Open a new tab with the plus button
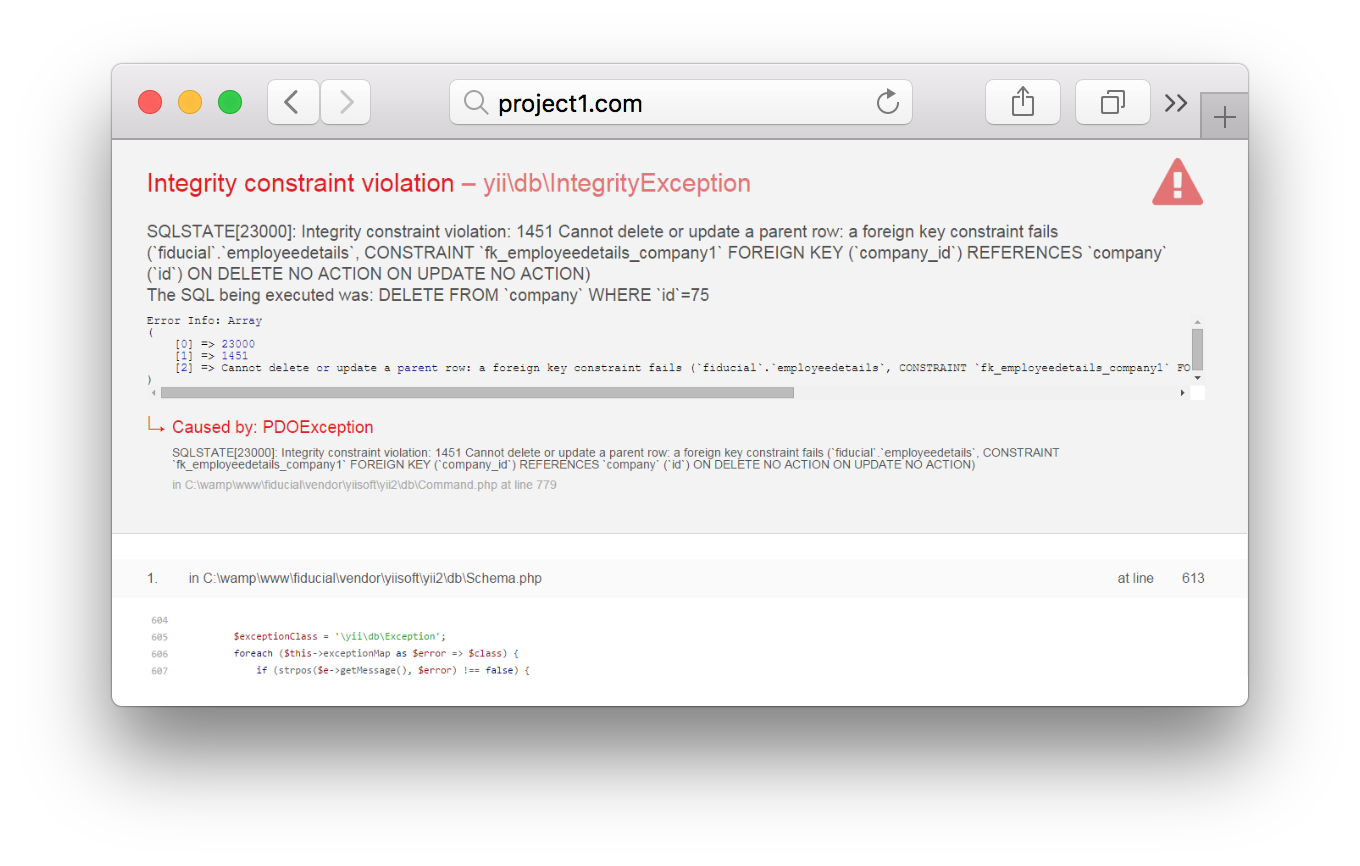1360x866 pixels. (1224, 117)
